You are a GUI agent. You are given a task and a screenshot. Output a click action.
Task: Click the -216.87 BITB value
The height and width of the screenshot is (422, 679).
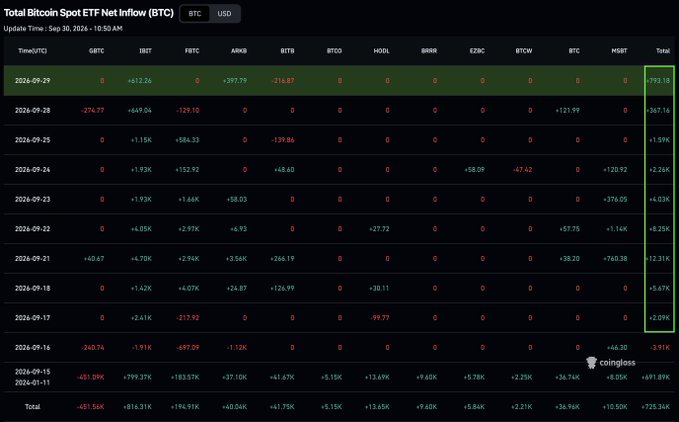[x=283, y=81]
